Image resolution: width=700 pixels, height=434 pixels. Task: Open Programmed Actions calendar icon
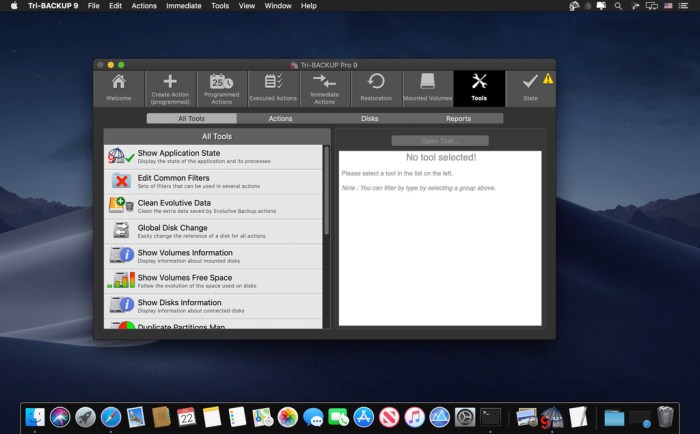221,88
